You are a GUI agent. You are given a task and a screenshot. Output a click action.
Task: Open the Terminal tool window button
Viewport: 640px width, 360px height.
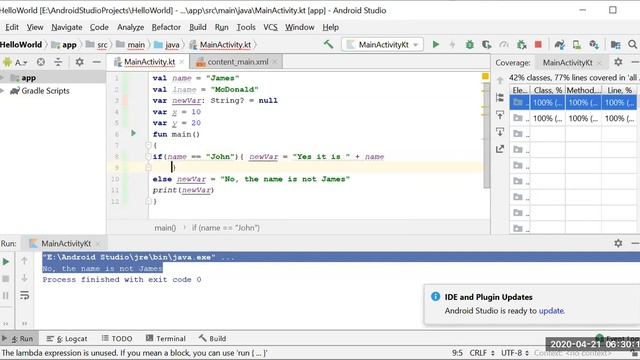click(166, 339)
